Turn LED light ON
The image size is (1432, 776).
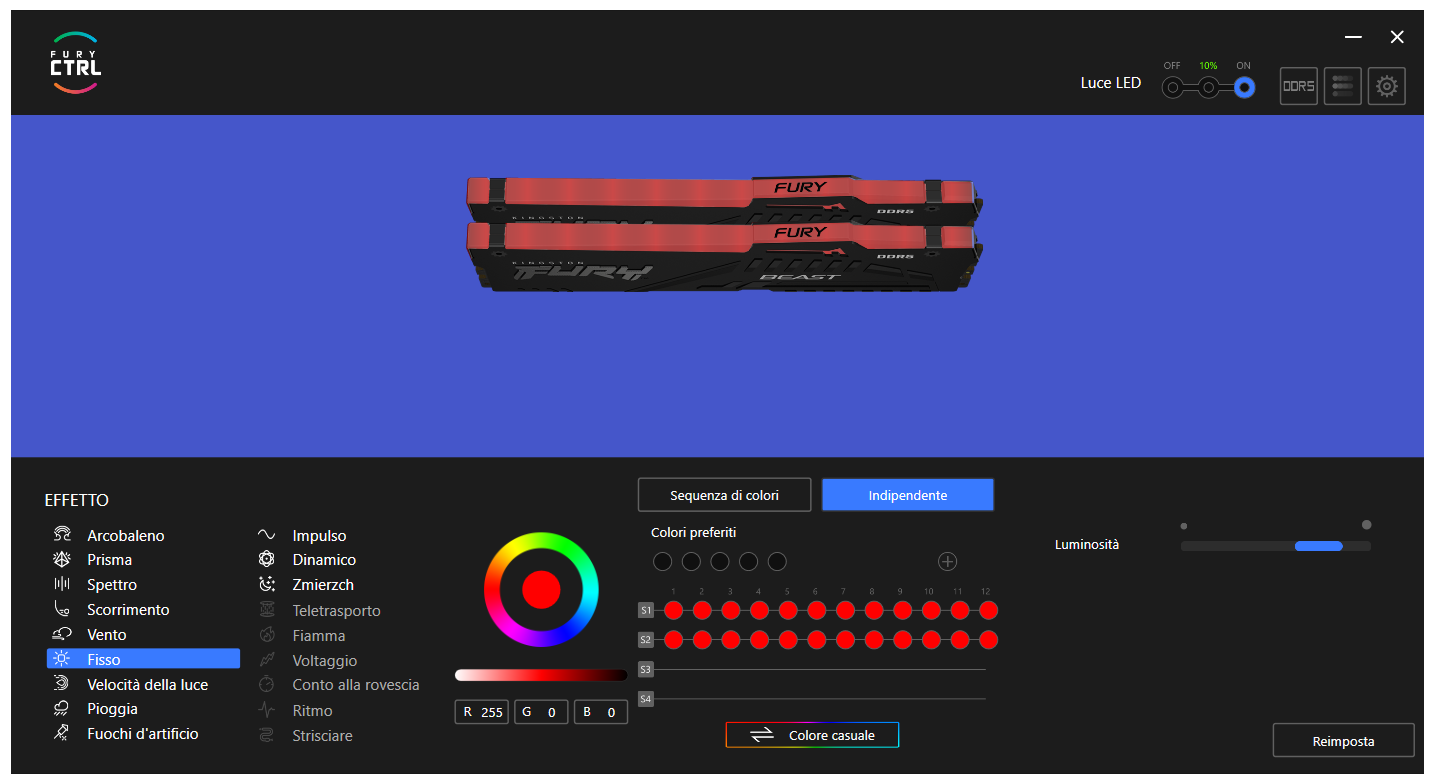tap(1244, 88)
